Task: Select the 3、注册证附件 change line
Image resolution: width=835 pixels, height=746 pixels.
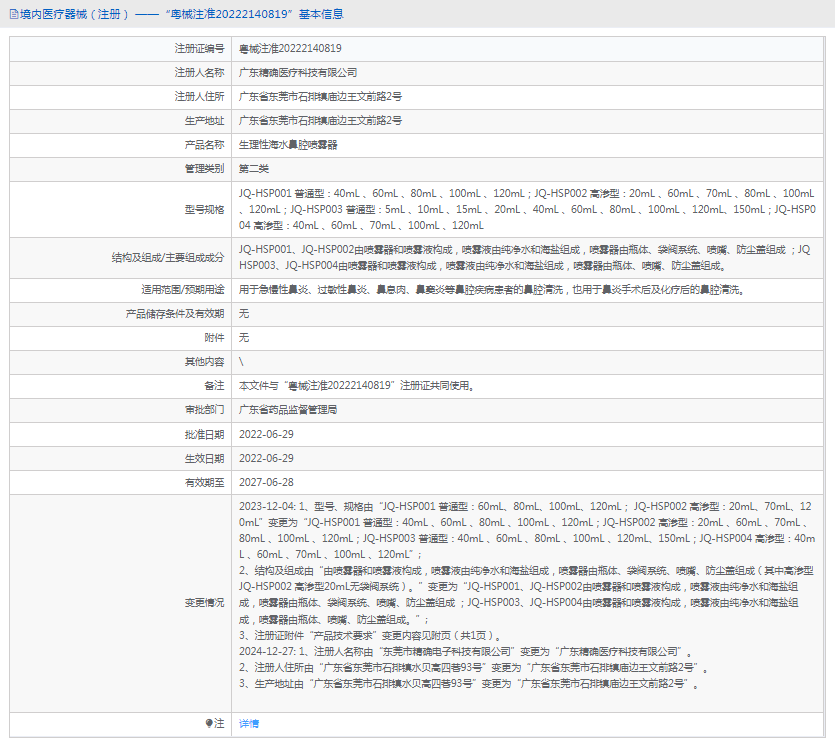Action: click(x=370, y=635)
